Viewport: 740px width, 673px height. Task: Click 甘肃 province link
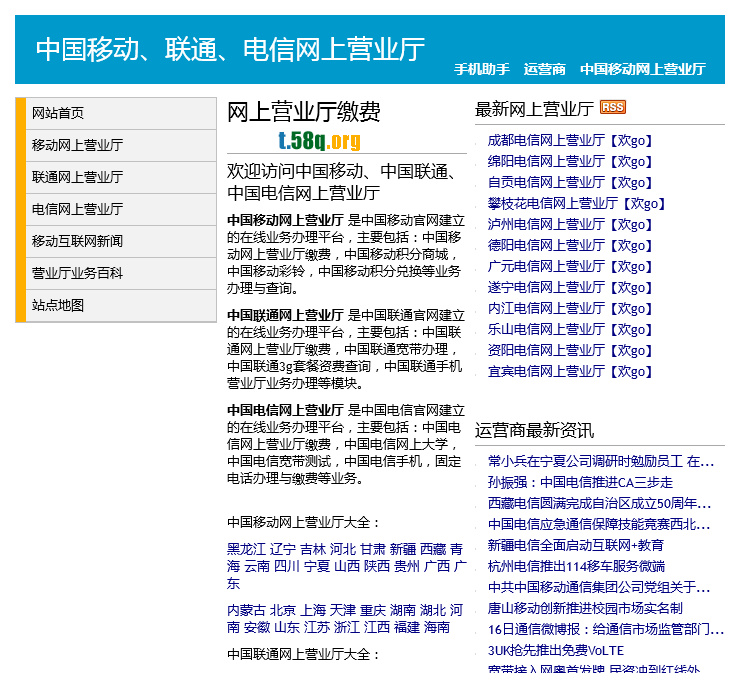click(x=373, y=549)
